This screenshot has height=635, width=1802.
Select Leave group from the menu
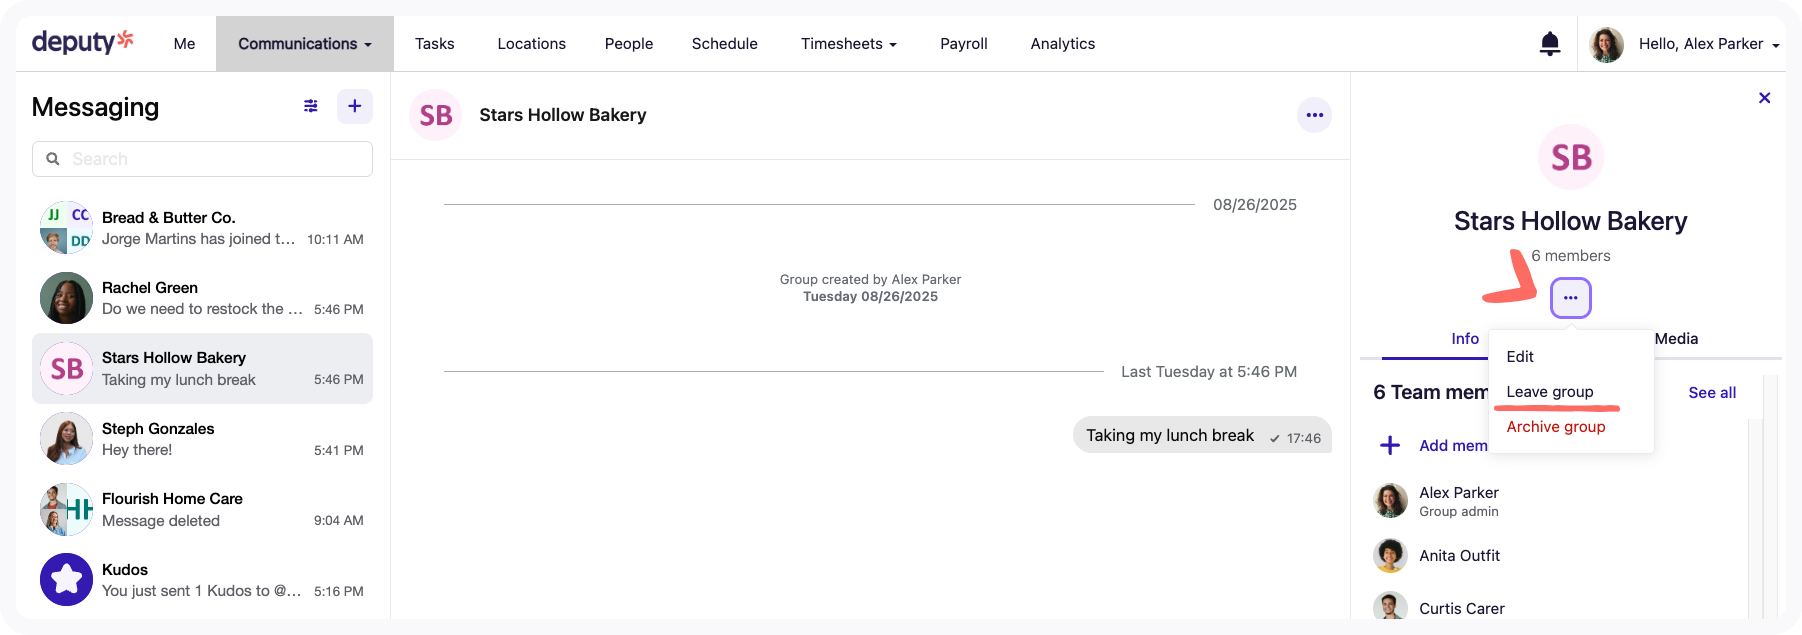[x=1549, y=392]
